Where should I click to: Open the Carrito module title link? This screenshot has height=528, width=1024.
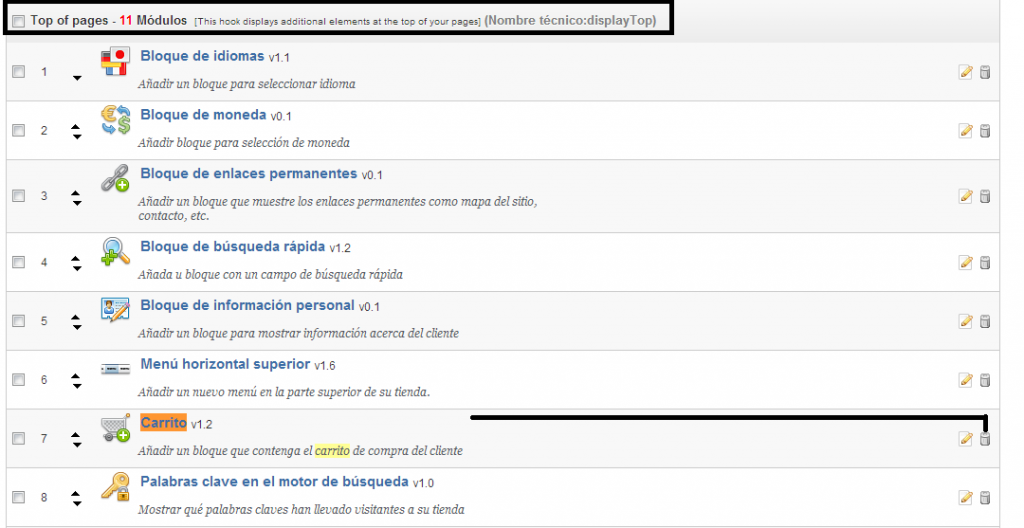(163, 423)
